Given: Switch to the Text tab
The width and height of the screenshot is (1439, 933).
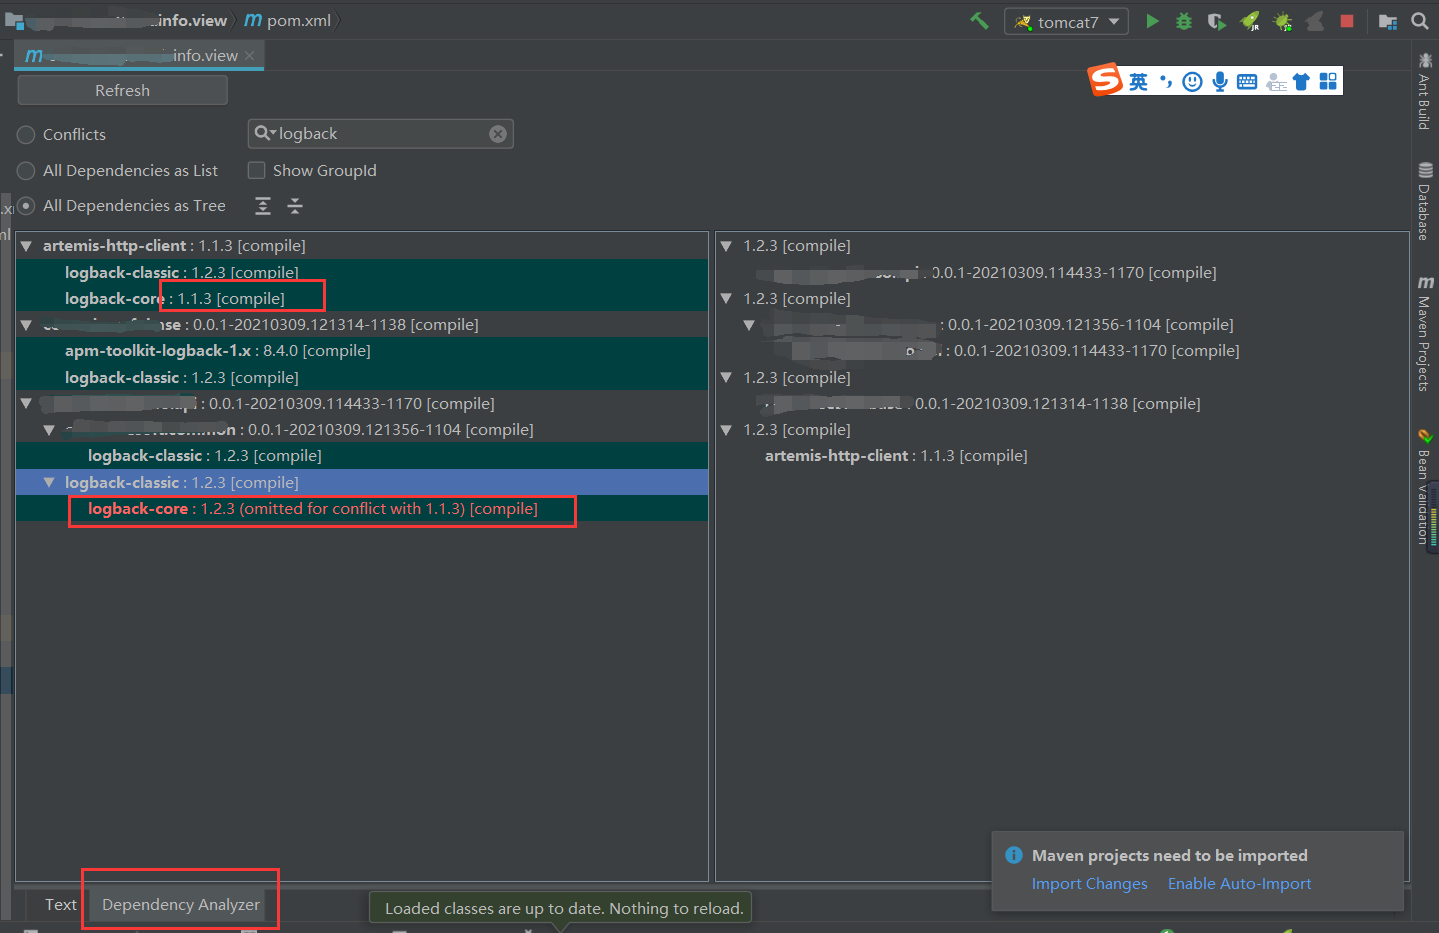Looking at the screenshot, I should tap(59, 904).
